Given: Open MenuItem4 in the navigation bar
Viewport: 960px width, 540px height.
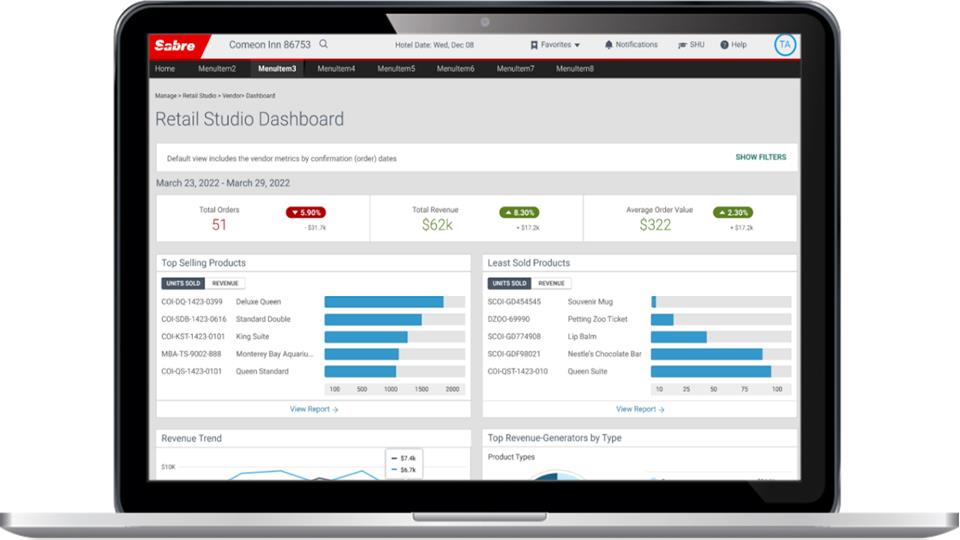Looking at the screenshot, I should [336, 69].
